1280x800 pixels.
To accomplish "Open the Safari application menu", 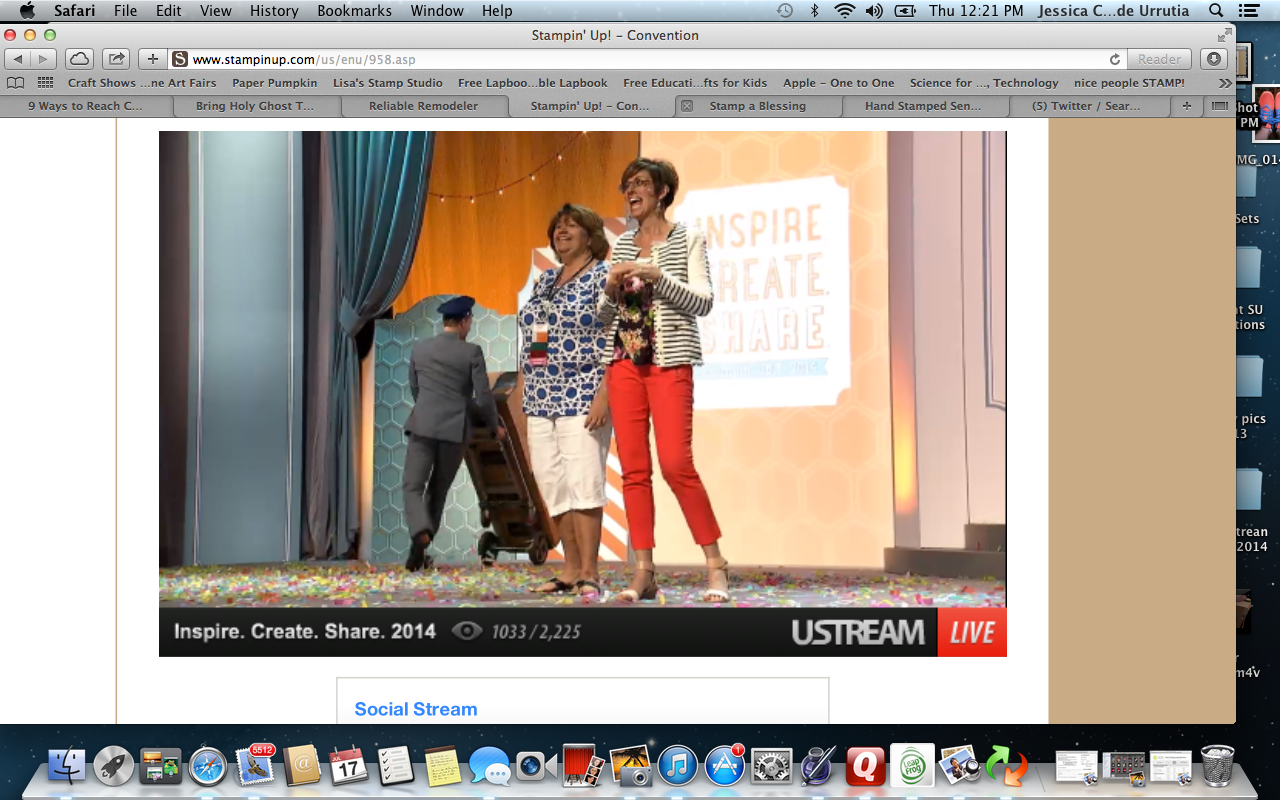I will pos(73,11).
